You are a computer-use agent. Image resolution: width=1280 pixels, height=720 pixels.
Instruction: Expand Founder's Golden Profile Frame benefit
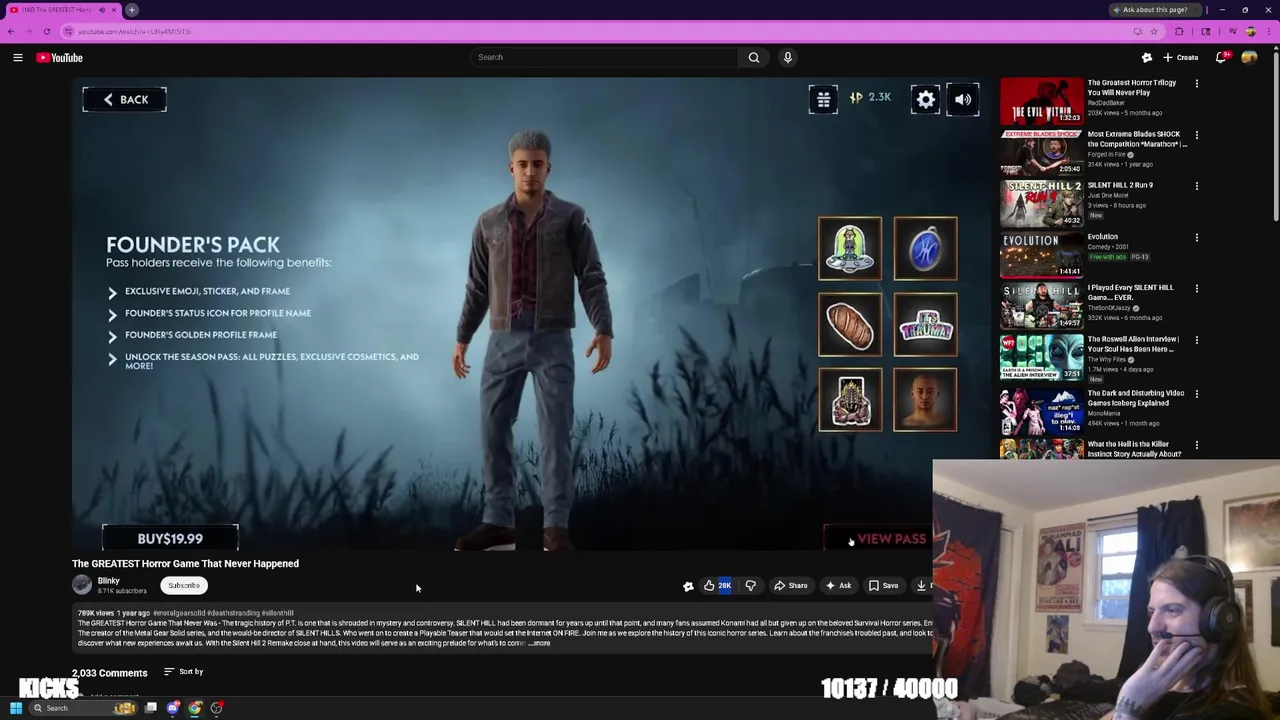[112, 336]
